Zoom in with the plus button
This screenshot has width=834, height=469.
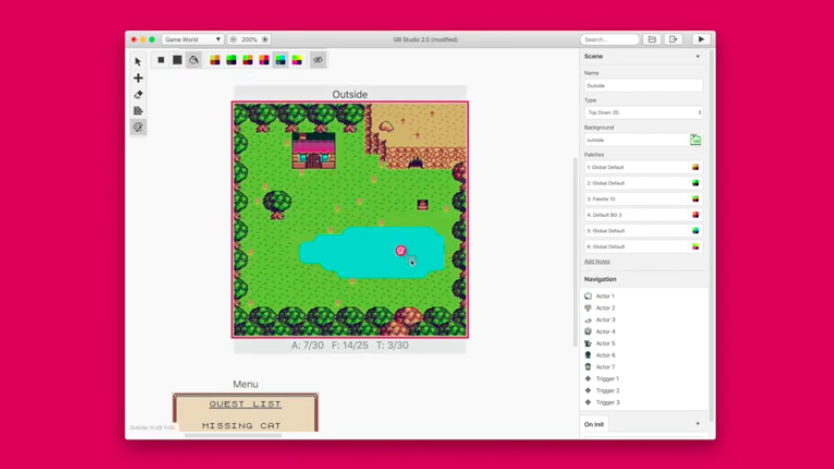point(265,39)
